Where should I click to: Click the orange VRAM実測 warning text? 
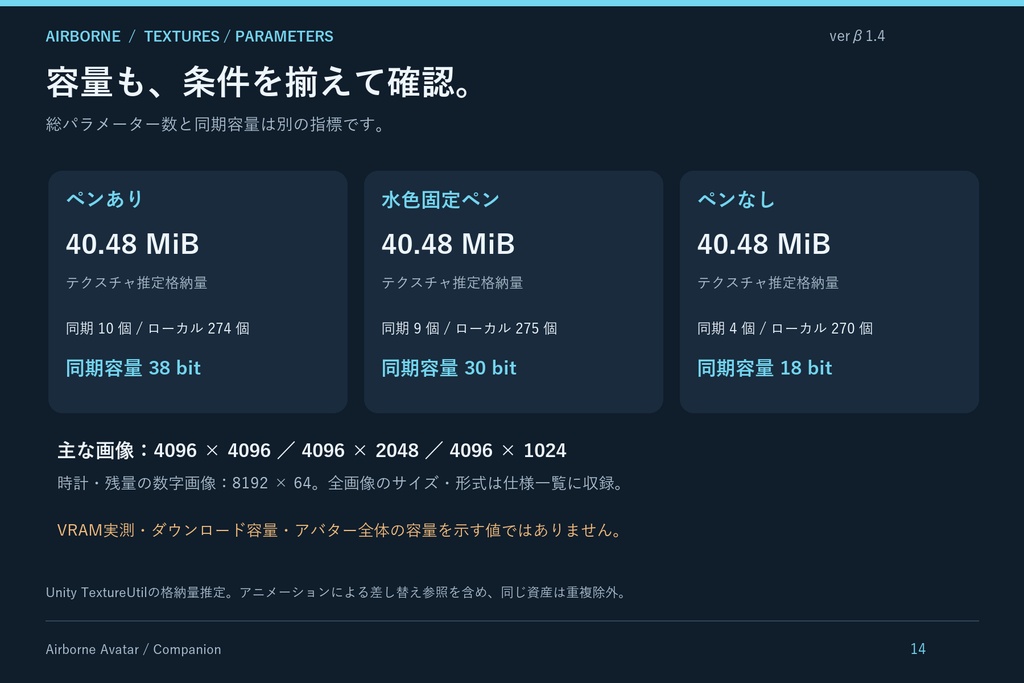pyautogui.click(x=339, y=530)
